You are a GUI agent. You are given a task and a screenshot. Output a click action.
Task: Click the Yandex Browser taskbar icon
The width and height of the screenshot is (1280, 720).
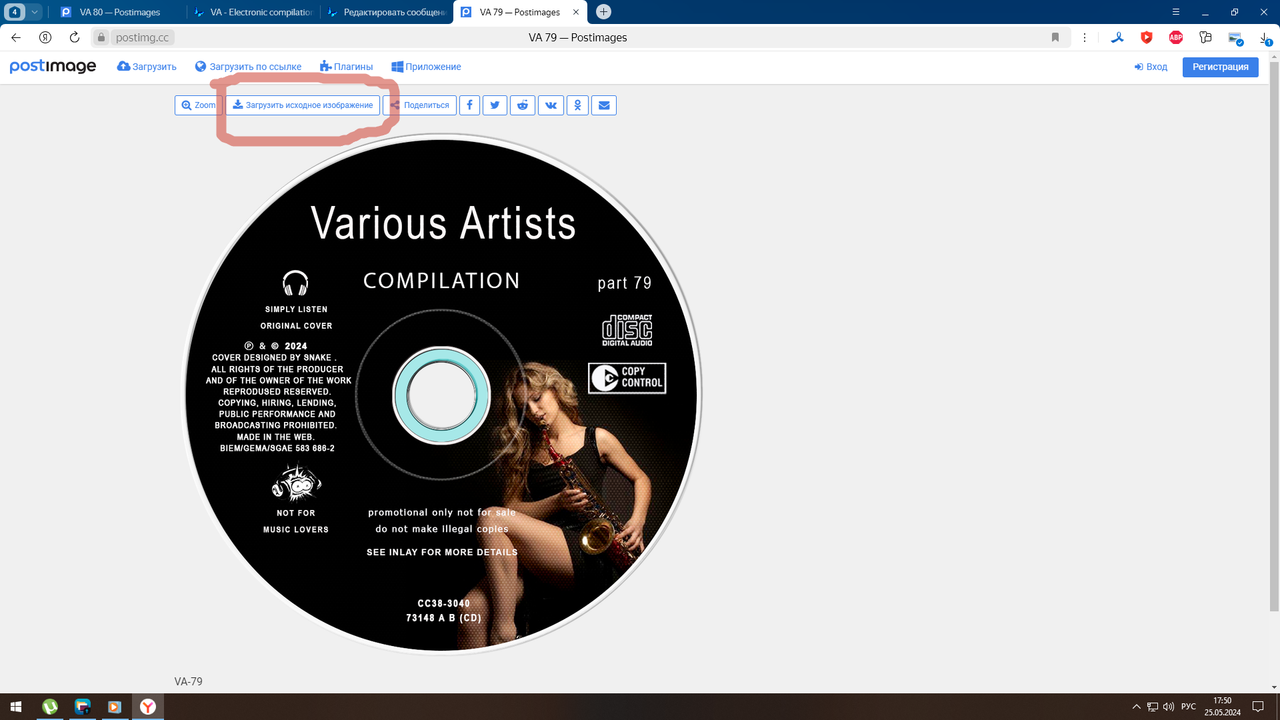click(147, 706)
